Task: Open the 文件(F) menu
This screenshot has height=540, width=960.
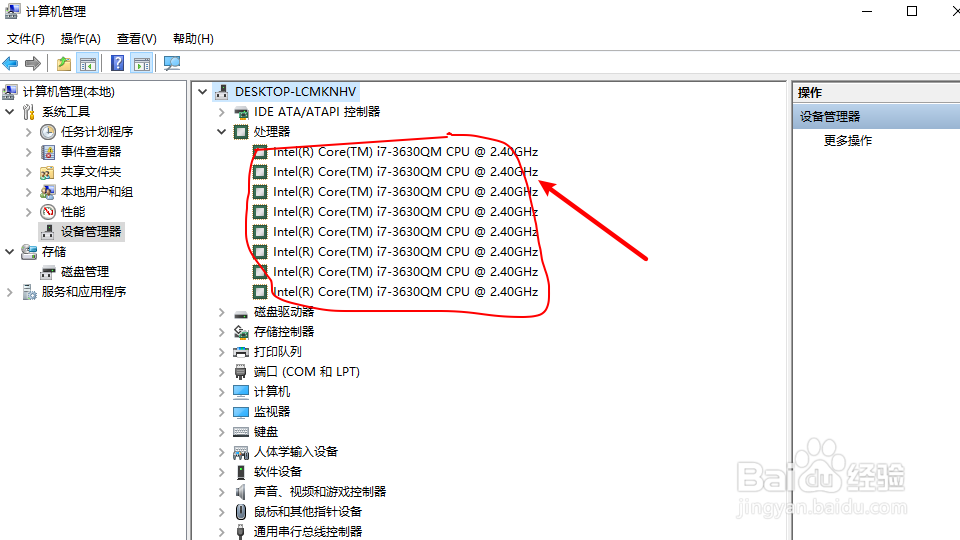Action: [x=26, y=39]
